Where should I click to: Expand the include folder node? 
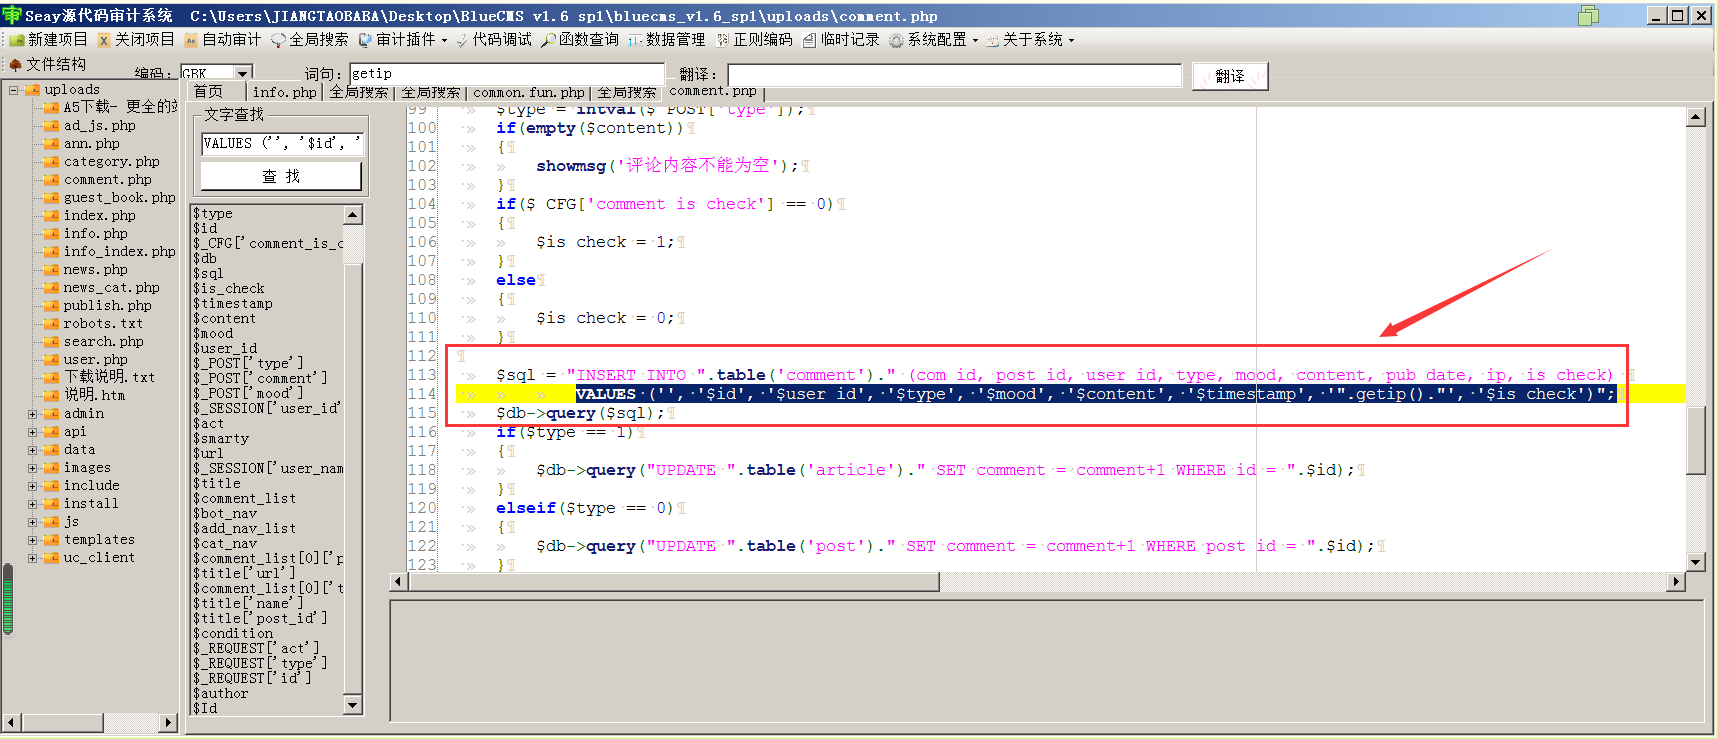click(32, 486)
